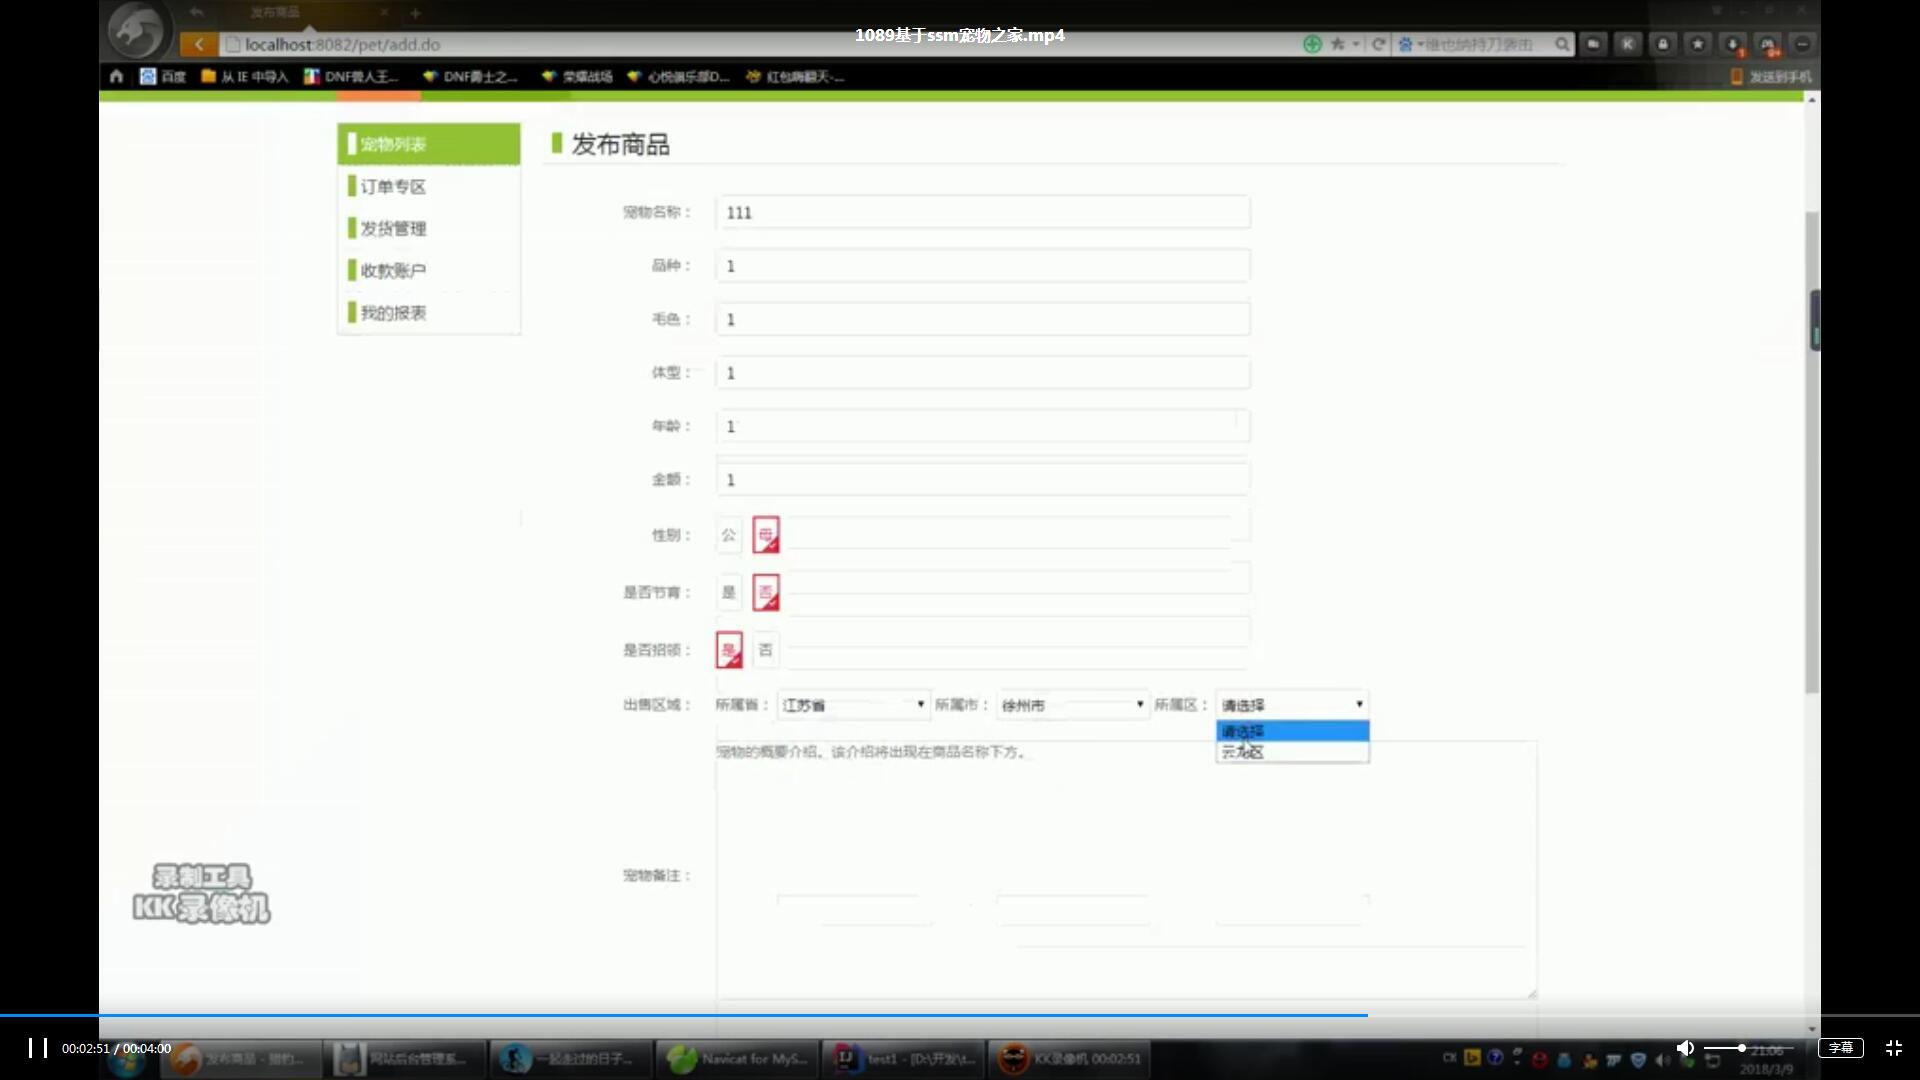
Task: Toggle subtitles with the 字幕 button
Action: click(x=1841, y=1048)
